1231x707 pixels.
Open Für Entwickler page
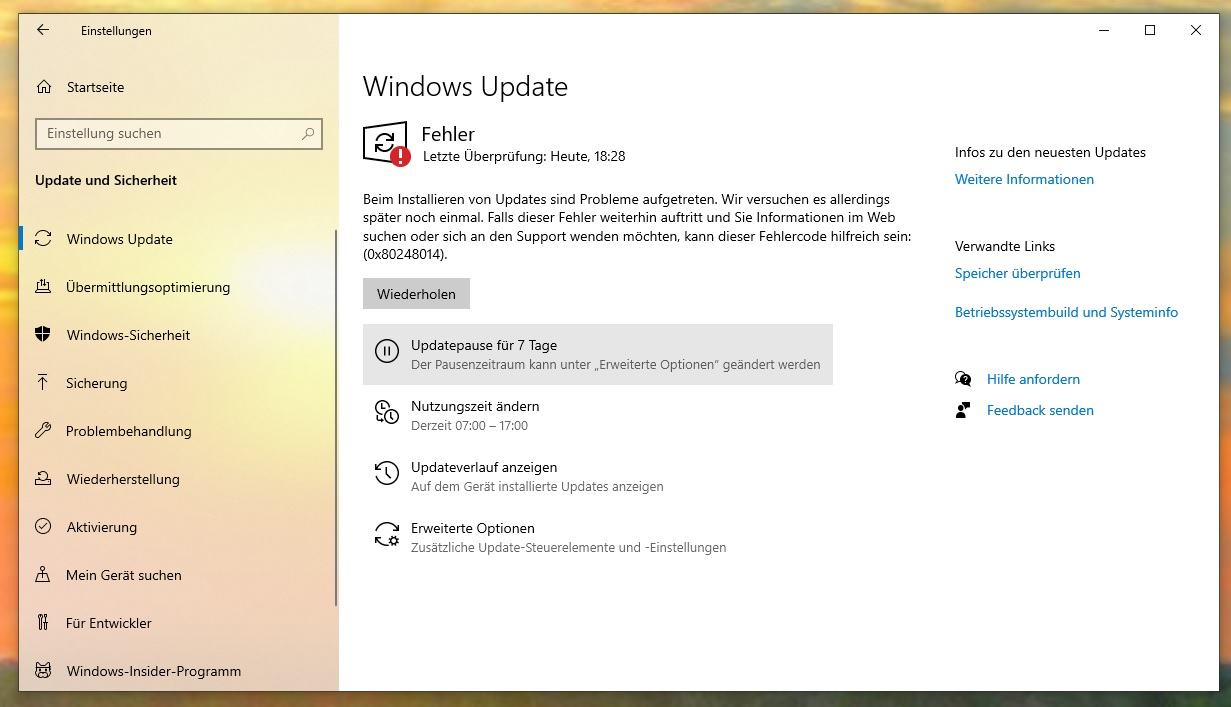point(178,623)
